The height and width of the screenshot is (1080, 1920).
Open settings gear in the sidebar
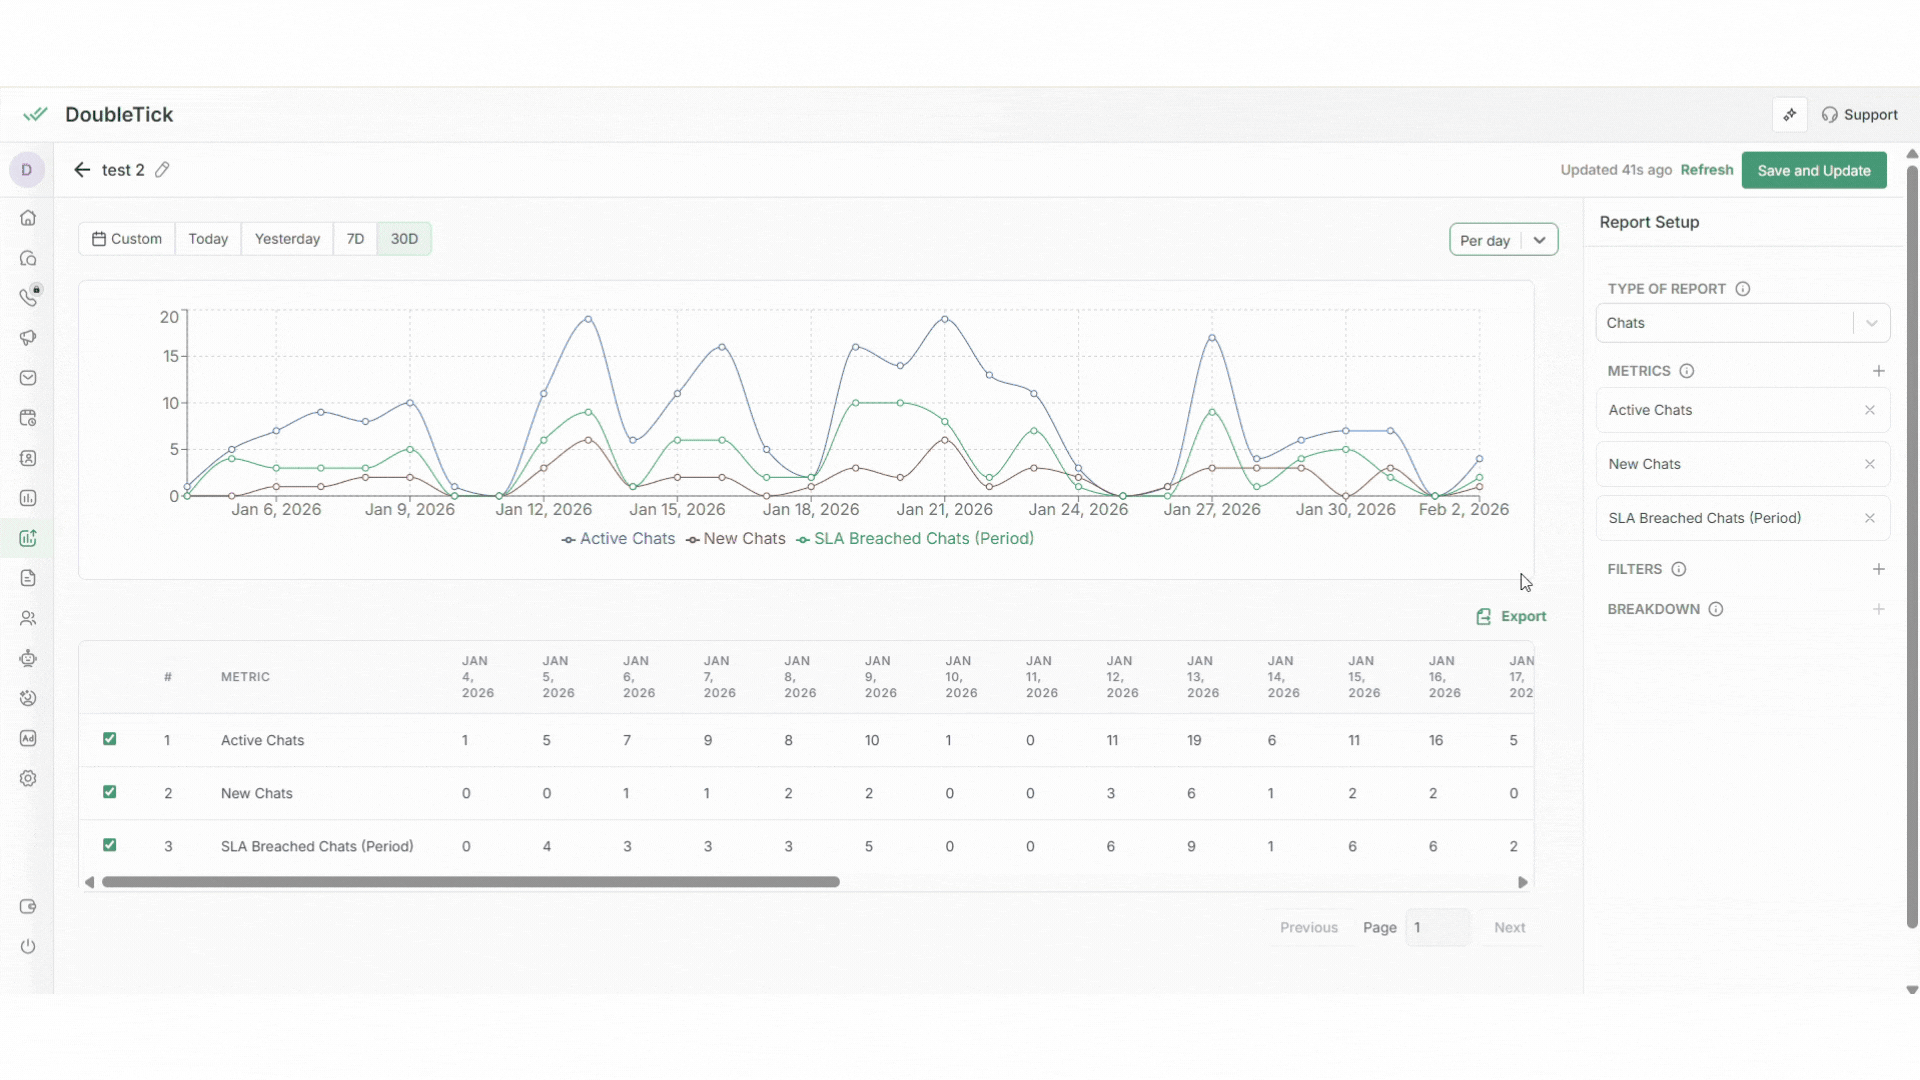(x=28, y=778)
